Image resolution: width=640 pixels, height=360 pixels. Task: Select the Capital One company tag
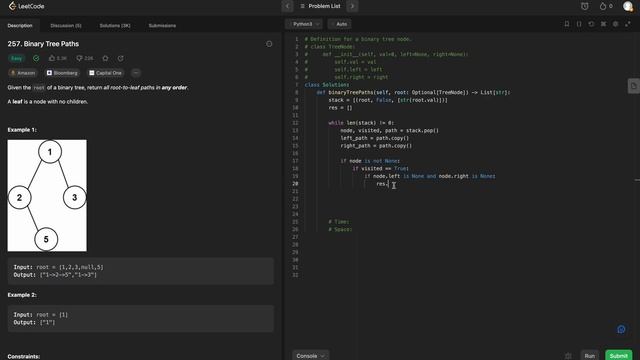pos(105,73)
